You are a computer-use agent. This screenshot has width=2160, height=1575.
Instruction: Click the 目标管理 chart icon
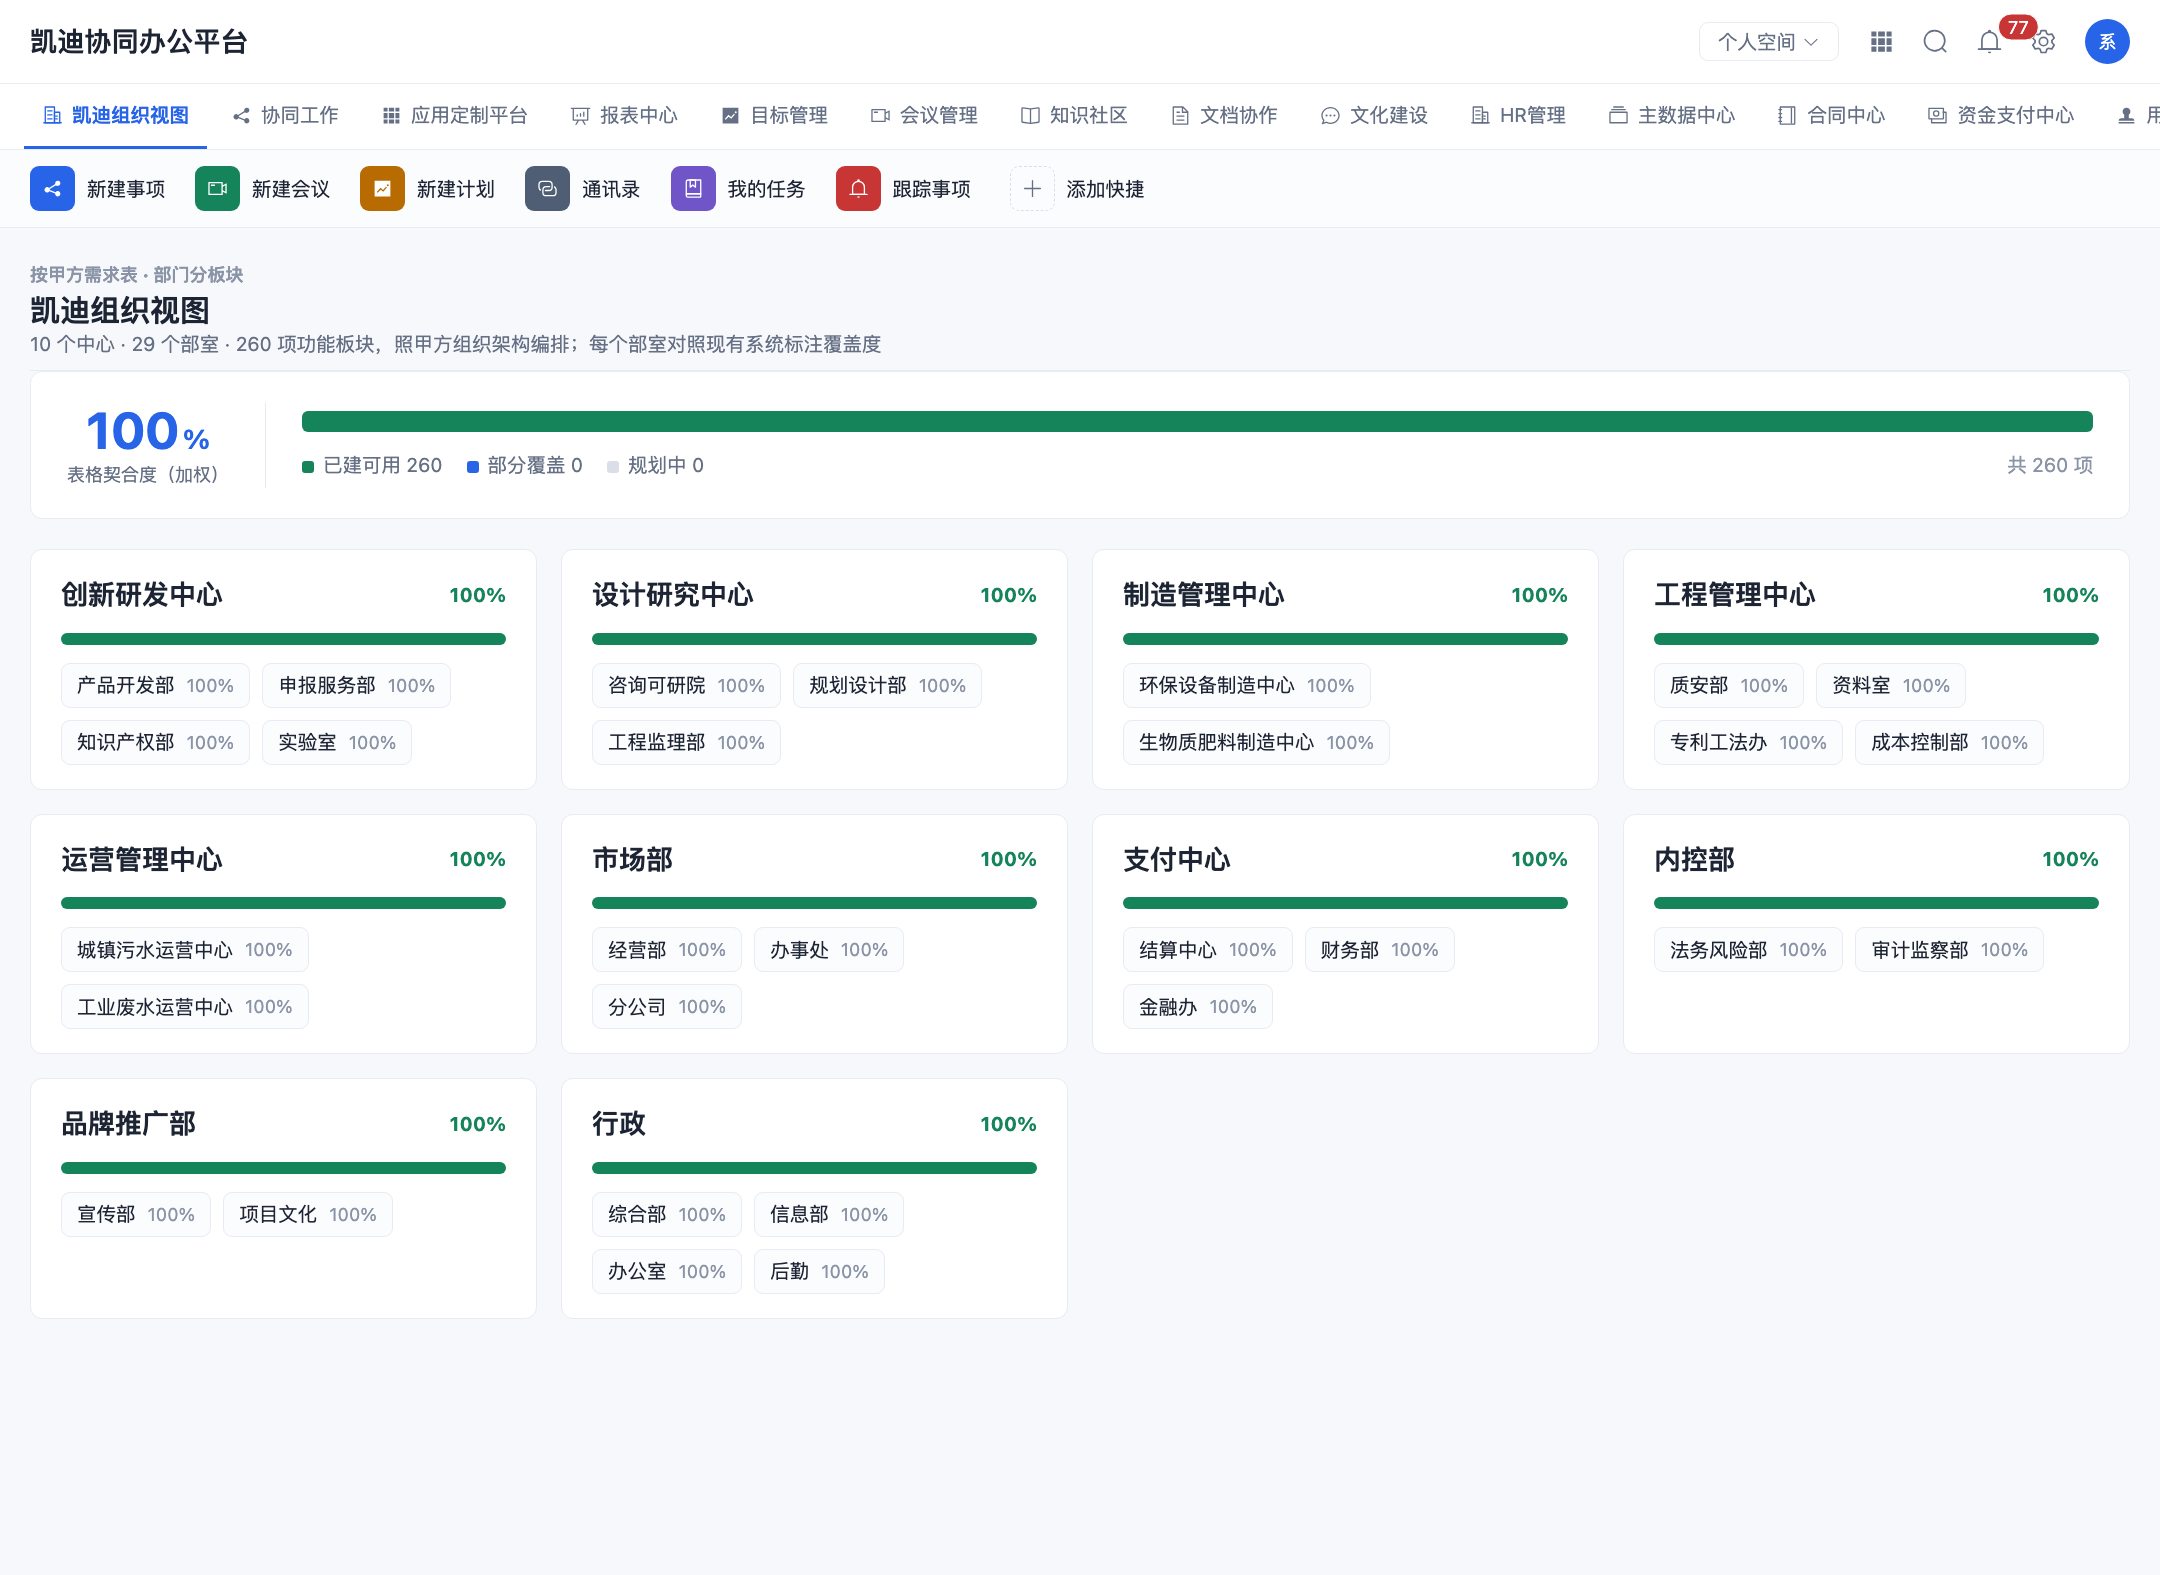[x=731, y=116]
